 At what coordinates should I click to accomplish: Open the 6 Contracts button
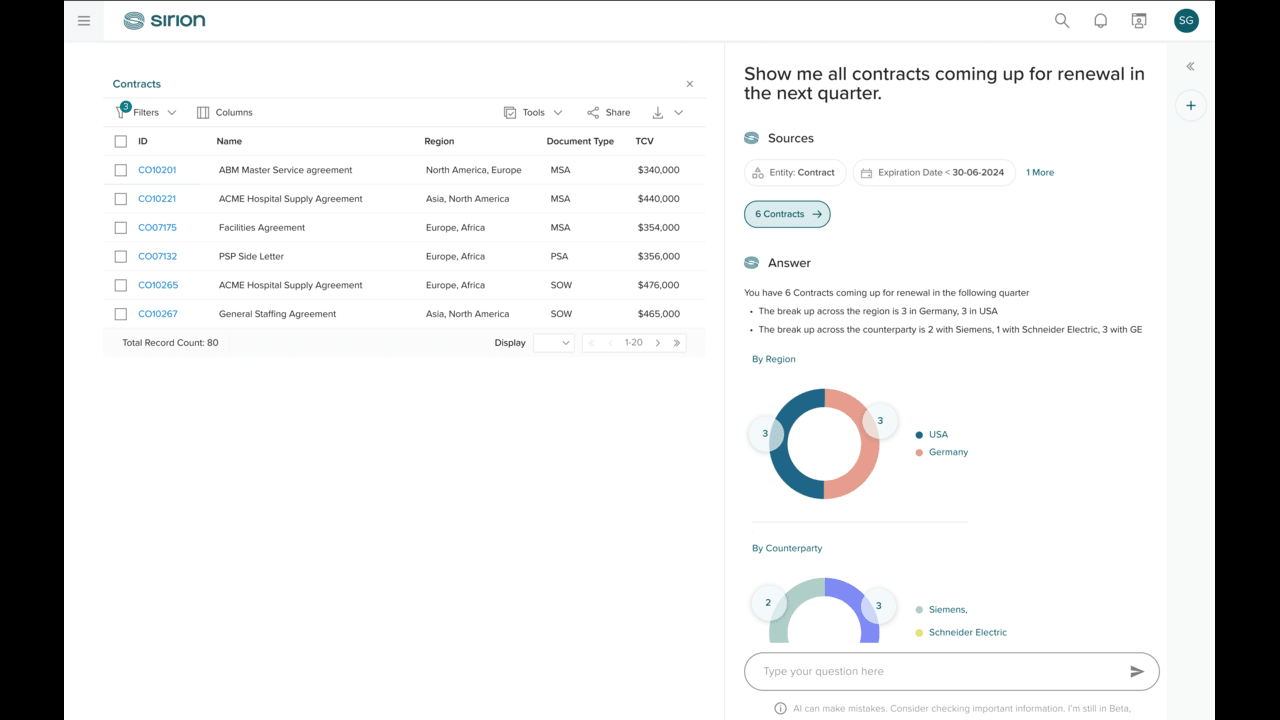787,214
